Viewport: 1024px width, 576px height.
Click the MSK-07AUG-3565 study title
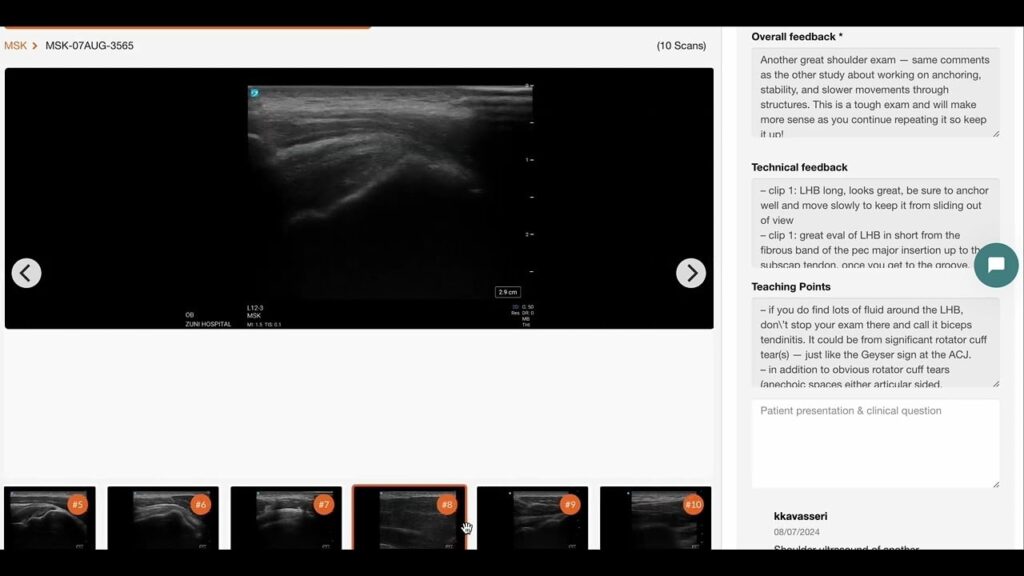(x=89, y=46)
